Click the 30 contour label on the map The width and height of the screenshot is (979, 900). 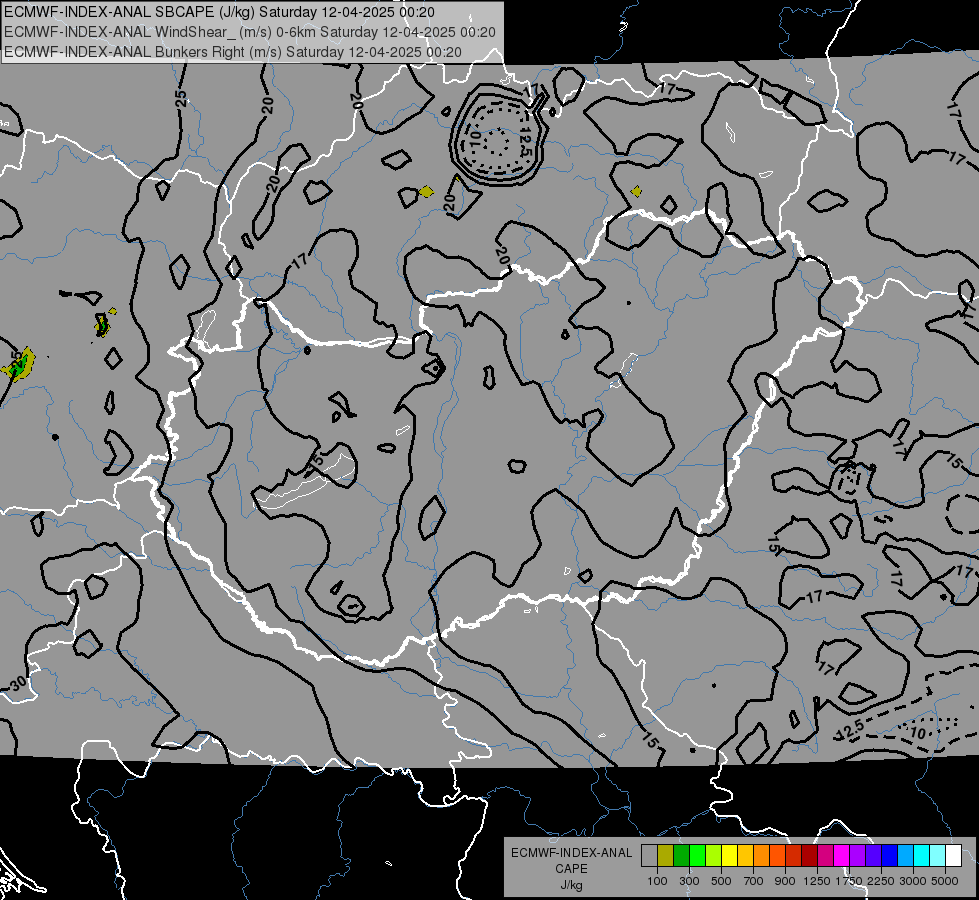[18, 683]
